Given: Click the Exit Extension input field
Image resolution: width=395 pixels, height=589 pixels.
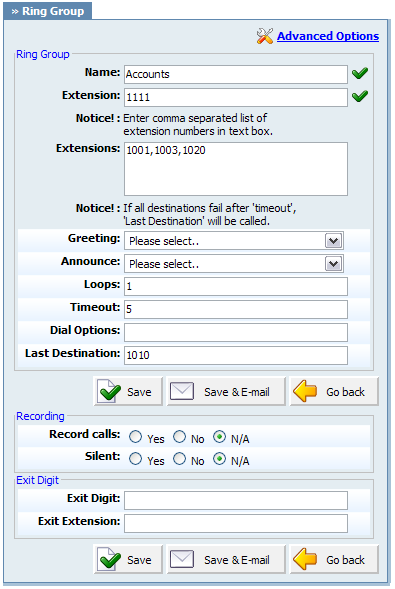Looking at the screenshot, I should [x=236, y=523].
